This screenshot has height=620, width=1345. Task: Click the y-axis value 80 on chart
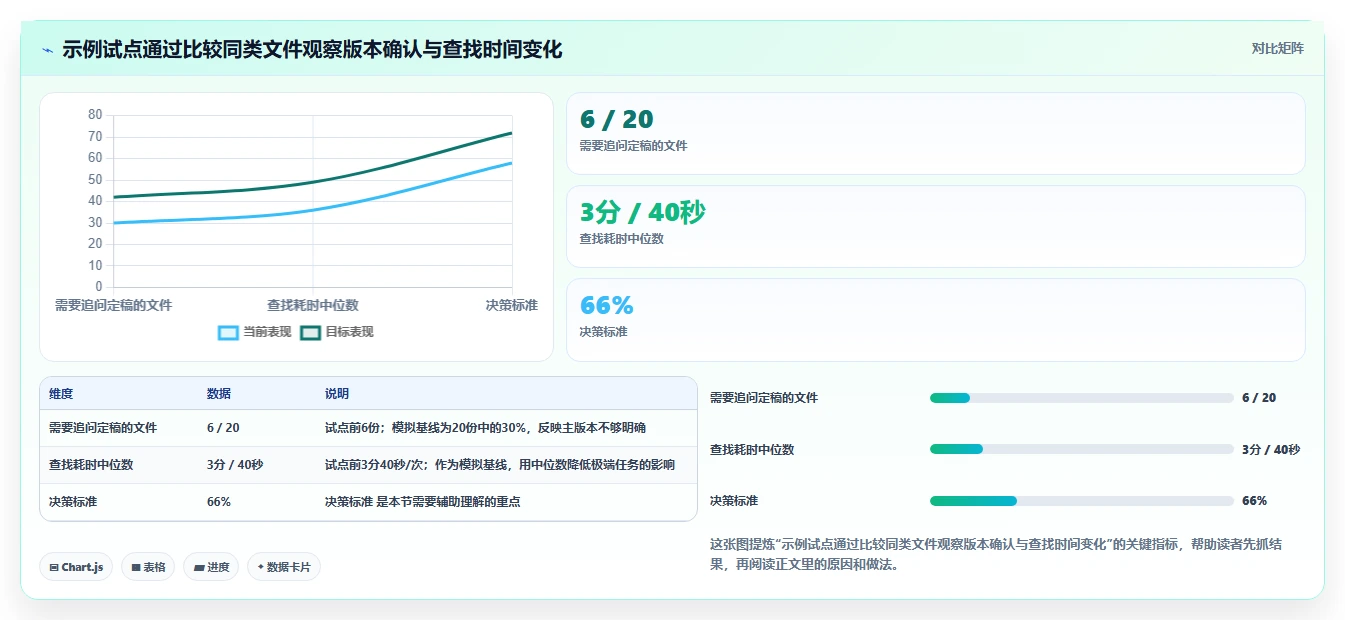coord(95,115)
